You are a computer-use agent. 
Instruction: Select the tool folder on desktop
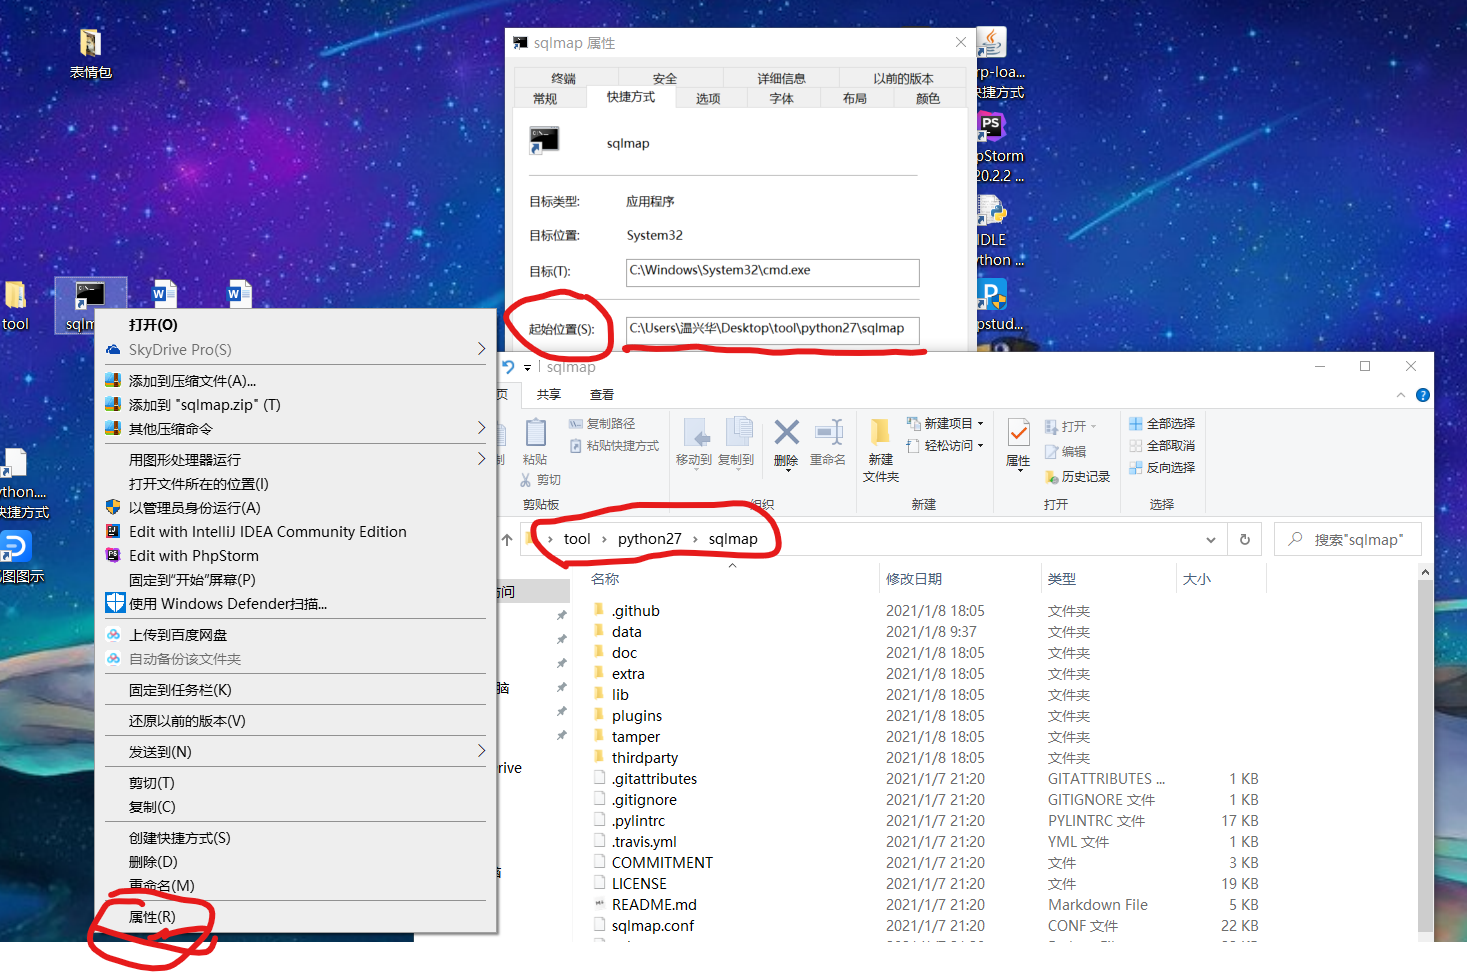15,307
